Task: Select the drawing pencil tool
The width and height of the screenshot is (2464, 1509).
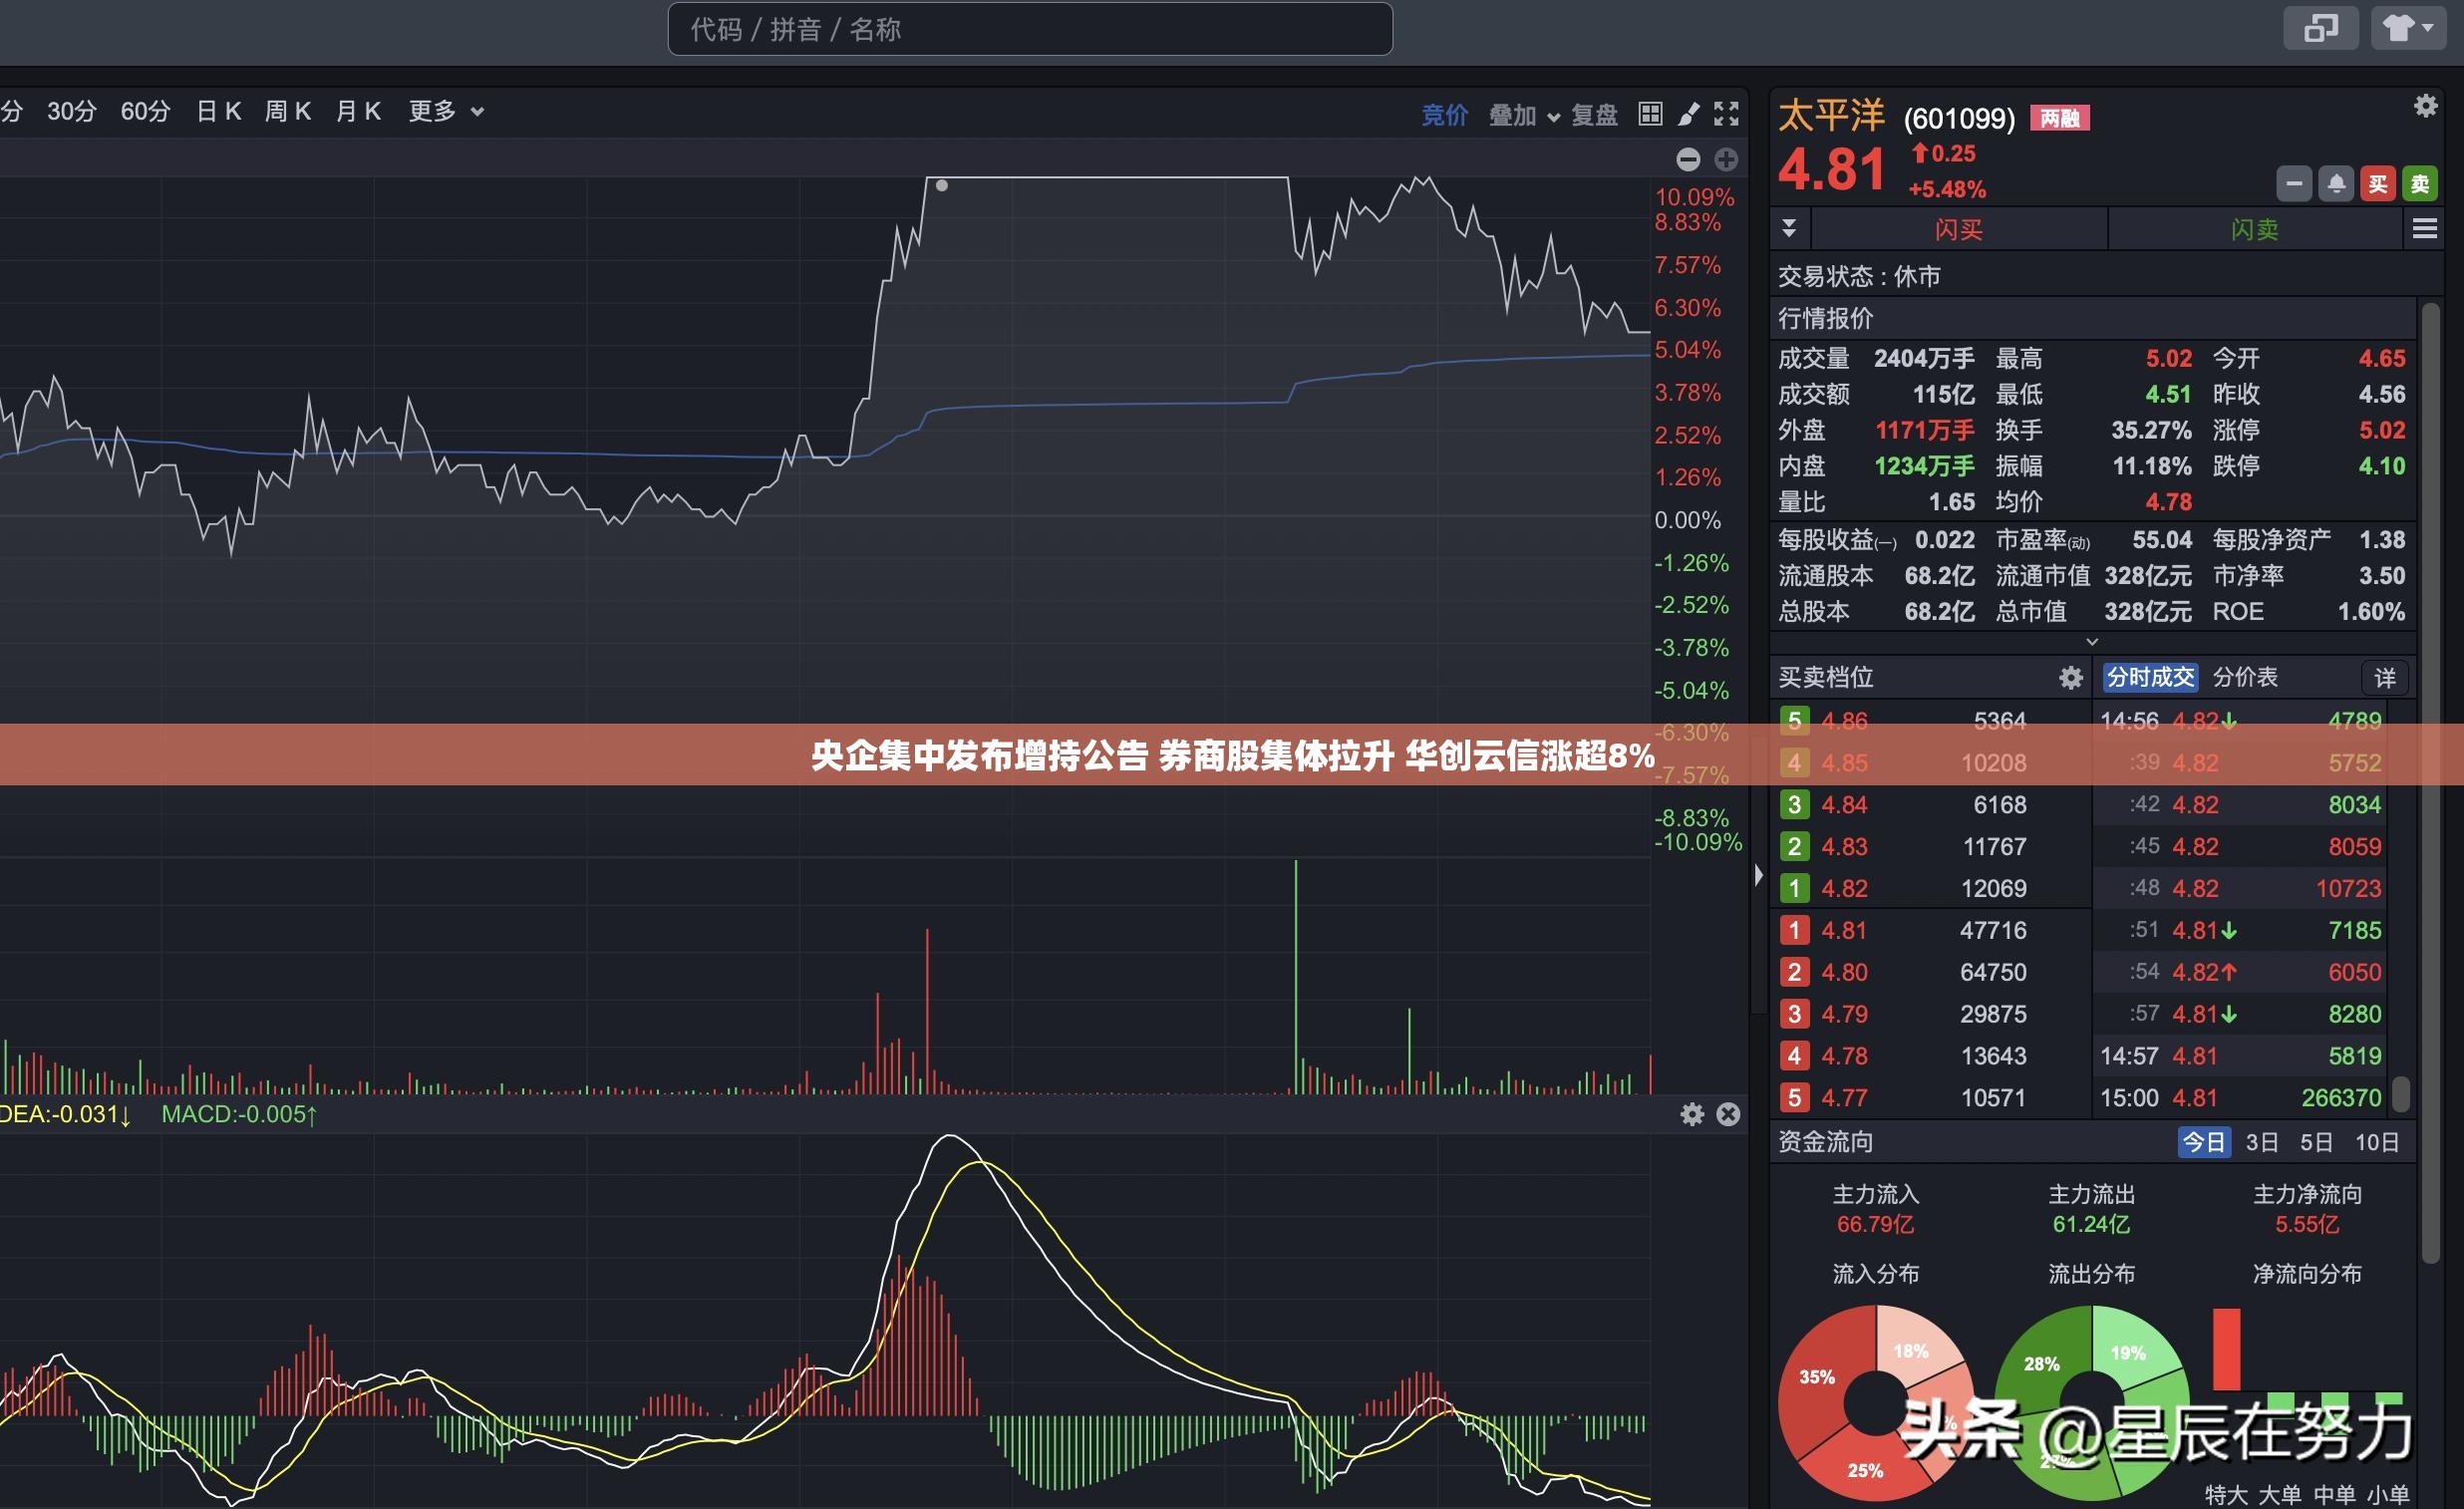Action: [1689, 114]
